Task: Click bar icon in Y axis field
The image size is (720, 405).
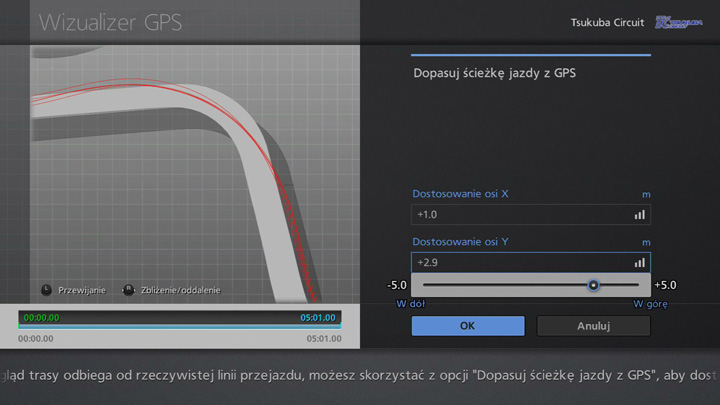Action: 639,262
